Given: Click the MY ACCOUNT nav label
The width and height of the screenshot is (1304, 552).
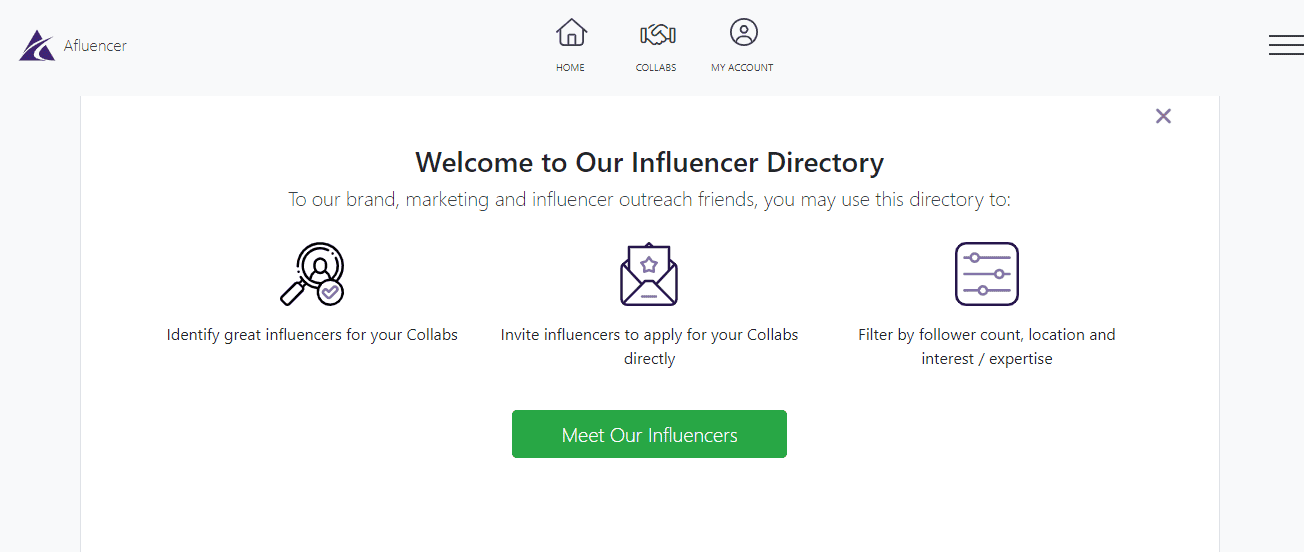Looking at the screenshot, I should point(742,68).
